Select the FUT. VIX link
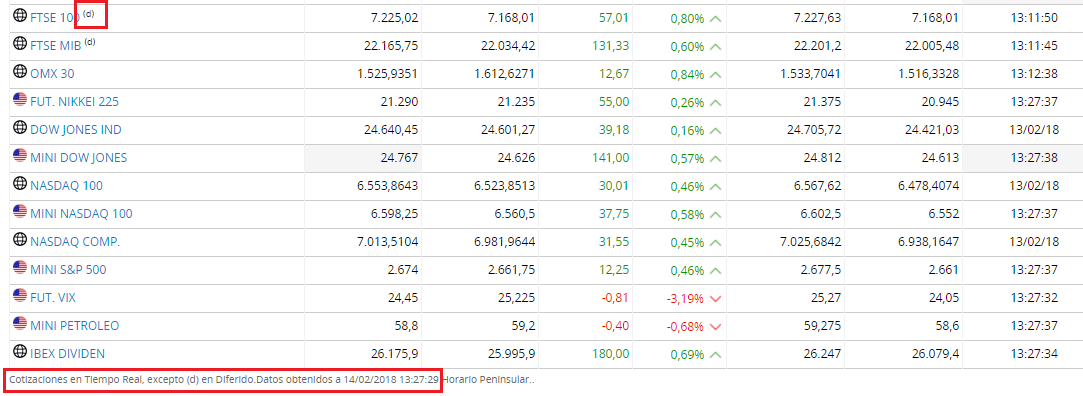This screenshot has height=396, width=1083. click(53, 298)
